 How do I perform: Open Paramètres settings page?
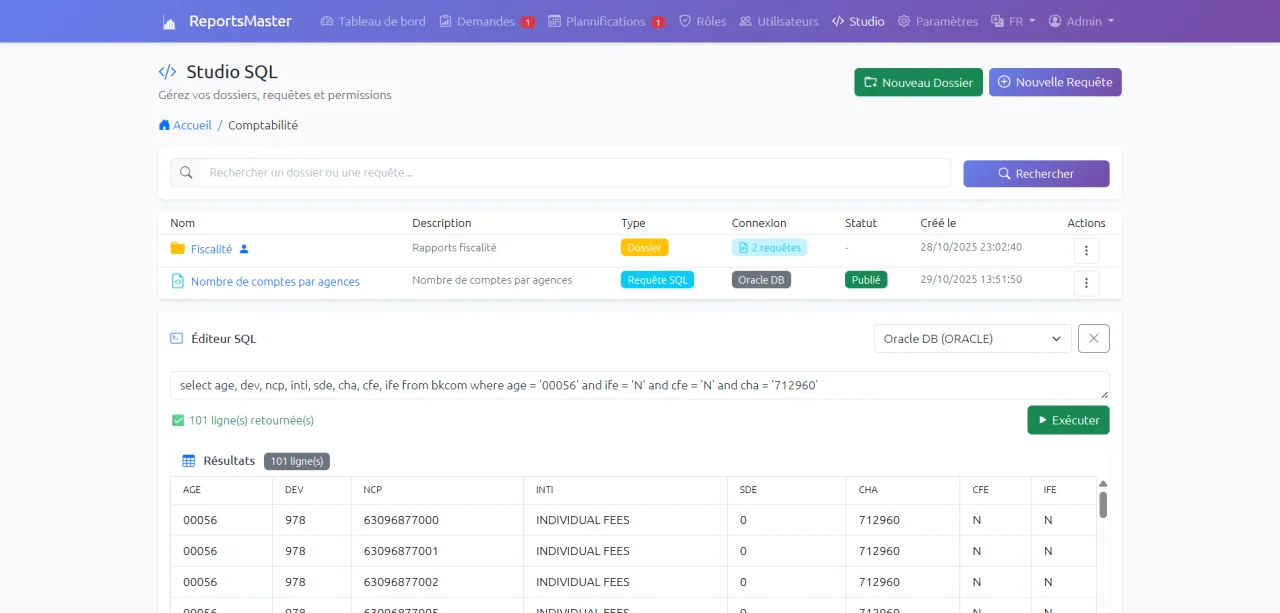(x=937, y=21)
